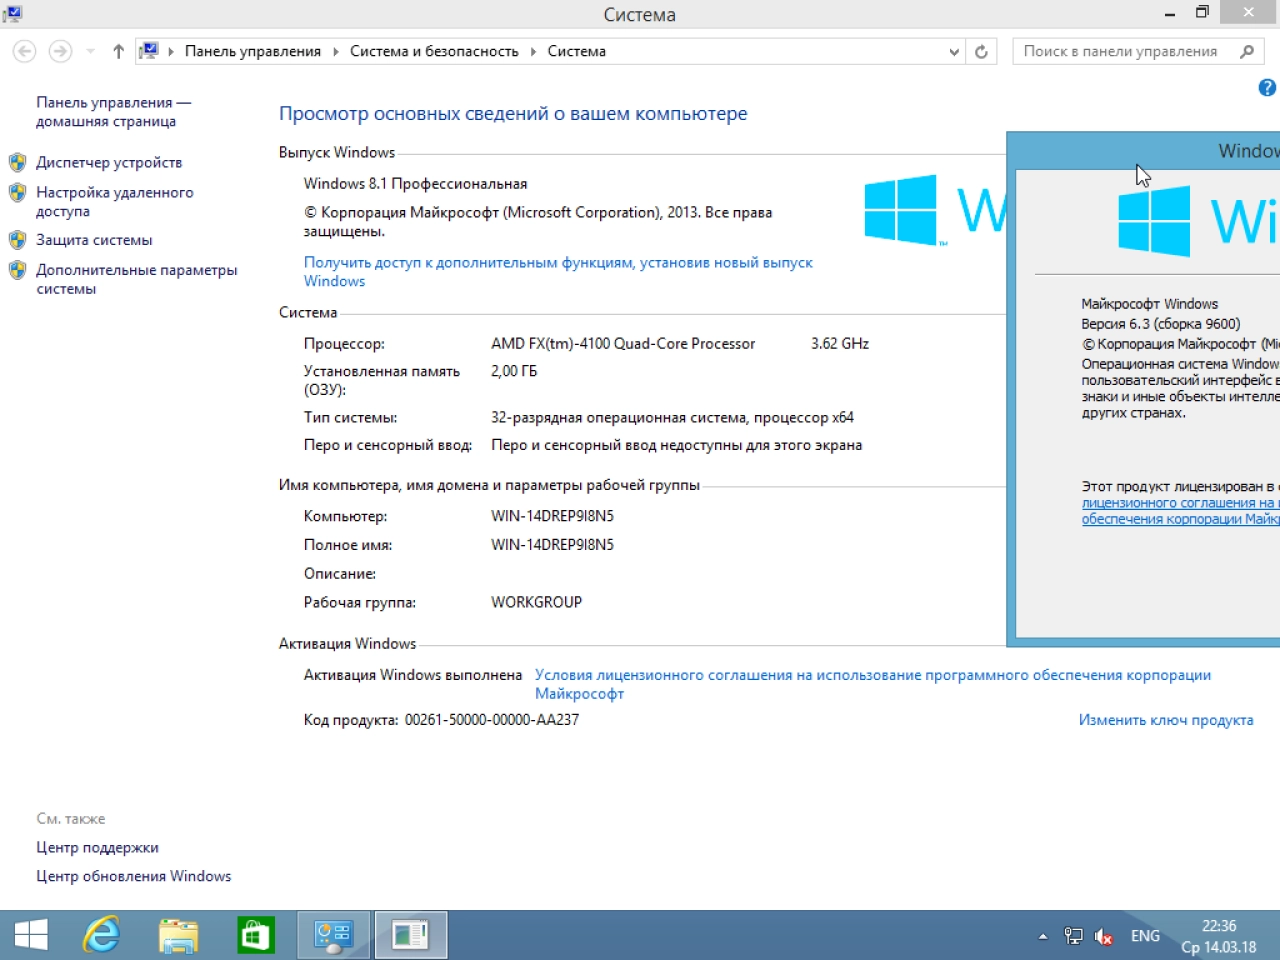Select Система и безопасность breadcrumb
This screenshot has width=1280, height=960.
click(434, 51)
